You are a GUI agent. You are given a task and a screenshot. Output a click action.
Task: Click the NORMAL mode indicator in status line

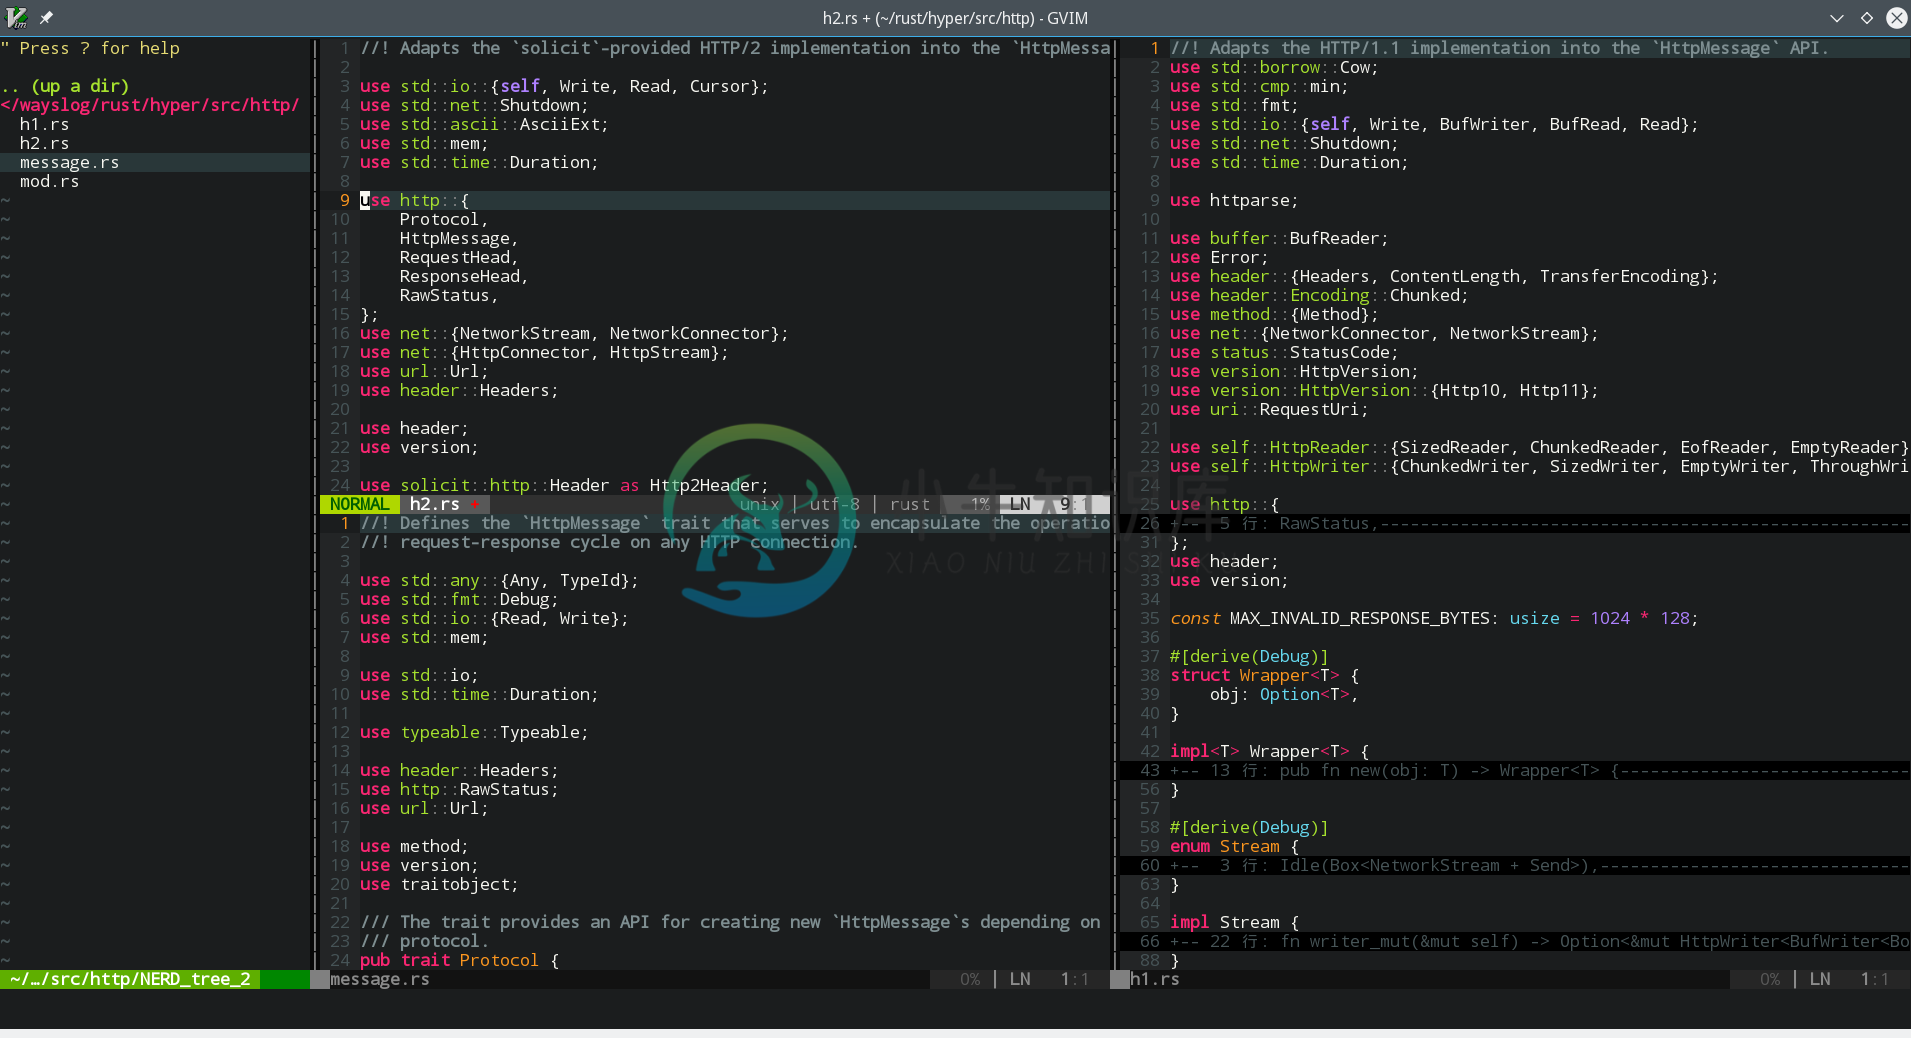[359, 504]
